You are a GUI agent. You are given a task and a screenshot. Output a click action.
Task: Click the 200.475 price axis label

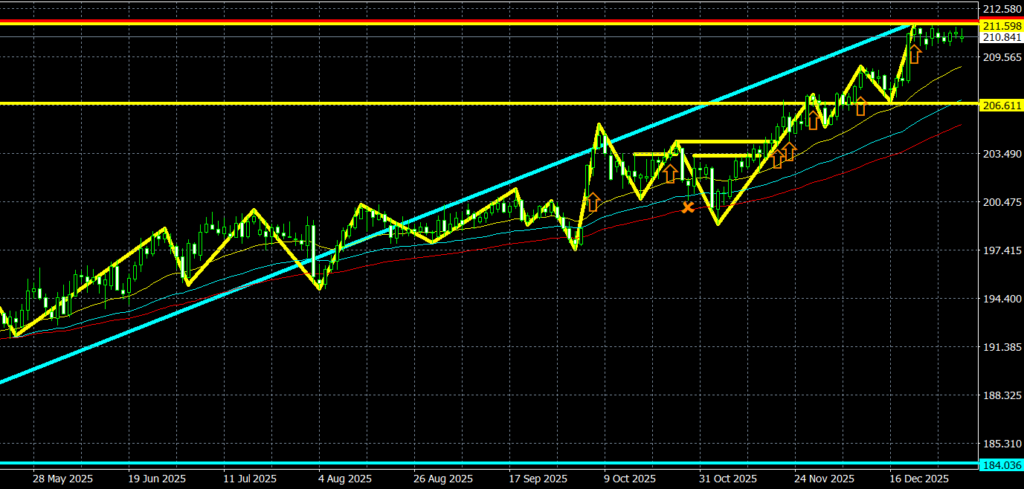[x=1001, y=203]
